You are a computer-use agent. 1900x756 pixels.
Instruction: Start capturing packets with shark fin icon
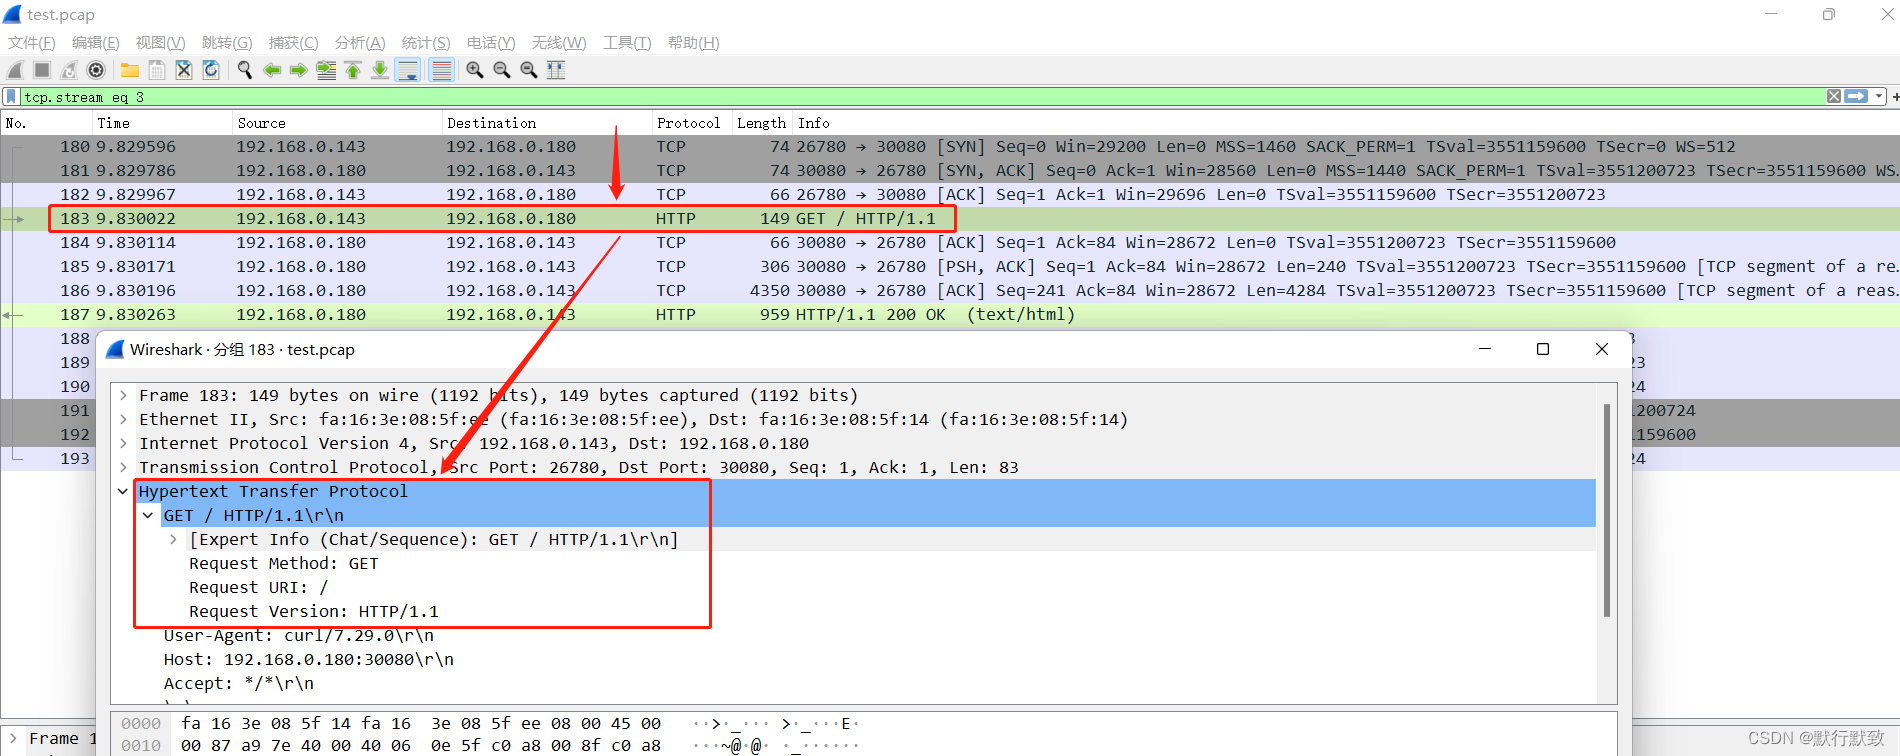coord(15,70)
